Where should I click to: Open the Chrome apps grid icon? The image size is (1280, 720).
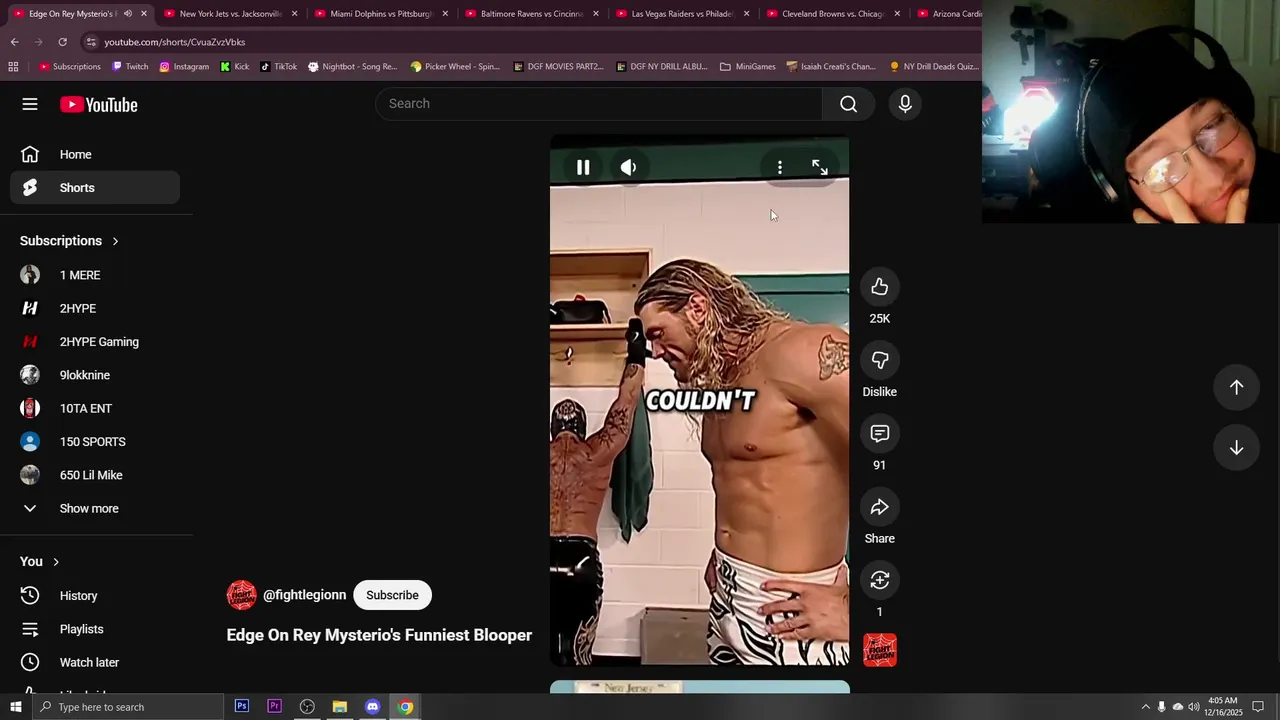13,67
